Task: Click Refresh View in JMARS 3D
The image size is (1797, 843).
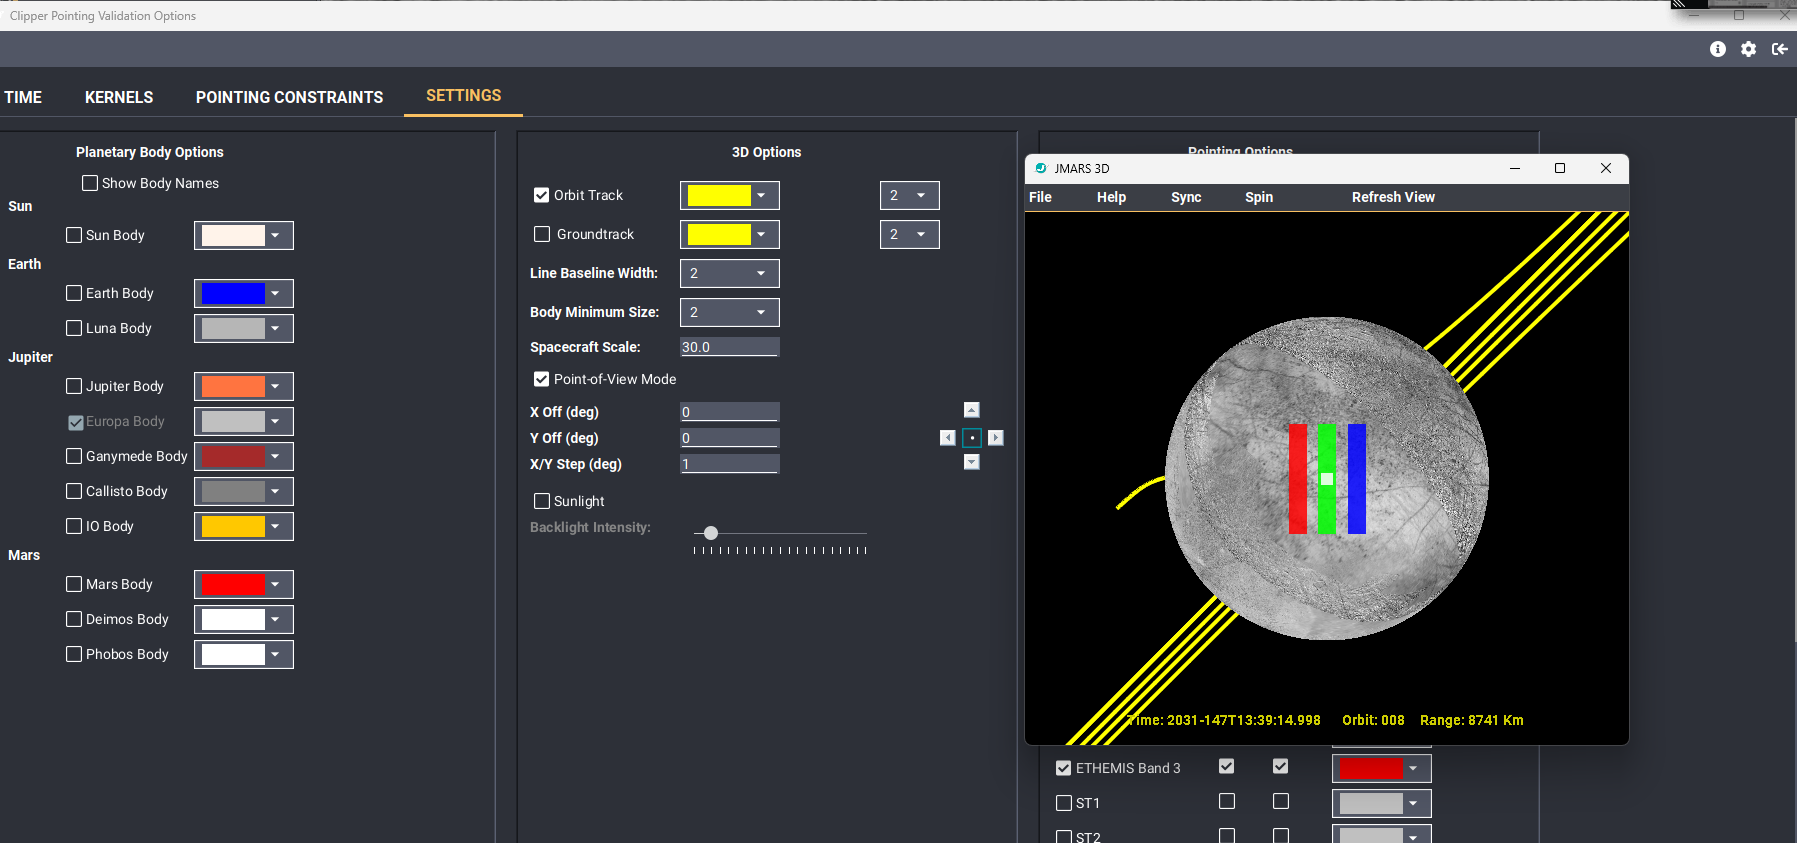Action: point(1393,197)
